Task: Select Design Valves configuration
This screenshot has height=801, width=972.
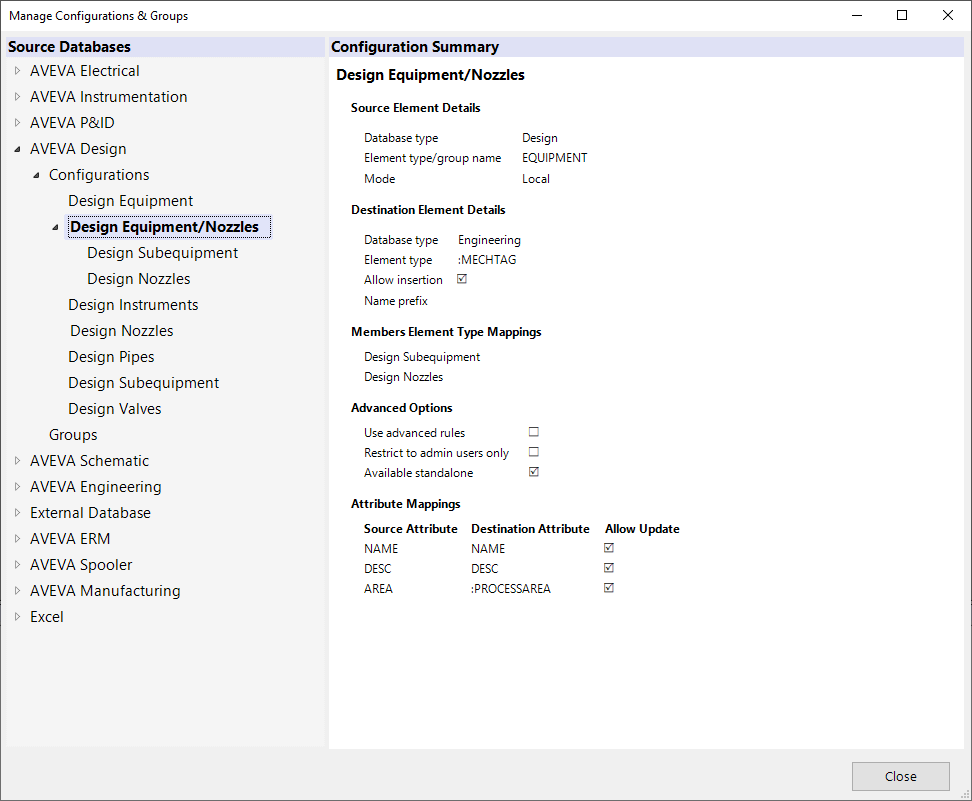Action: click(115, 409)
